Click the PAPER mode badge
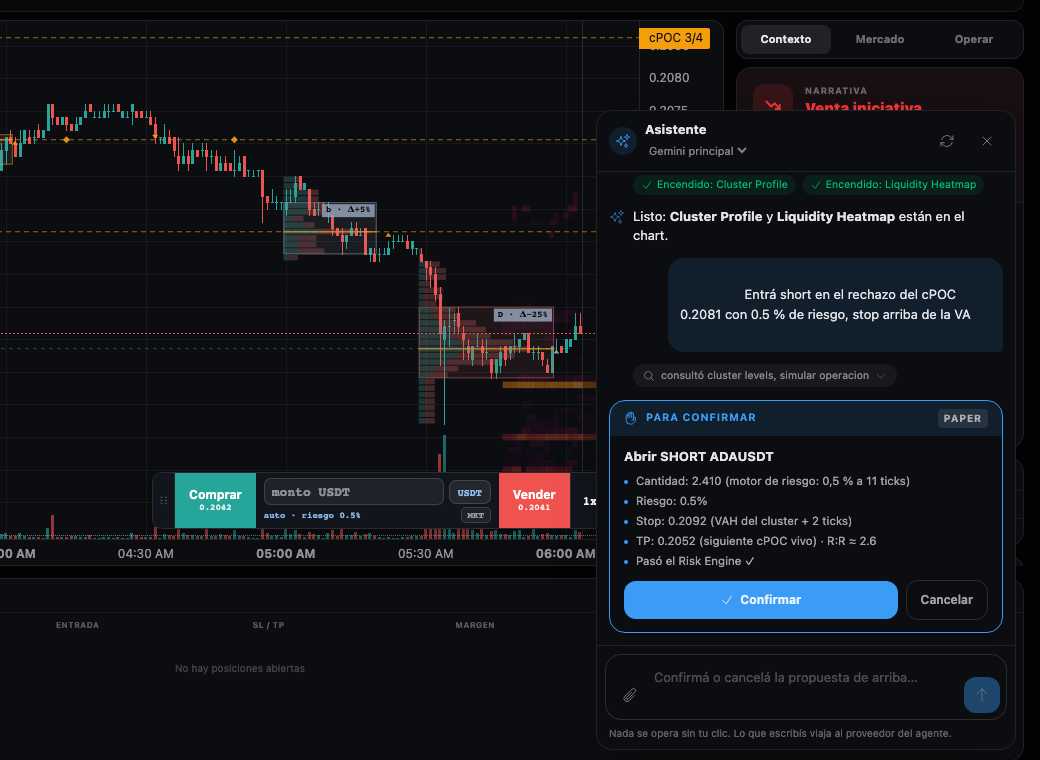This screenshot has width=1040, height=760. (x=962, y=418)
